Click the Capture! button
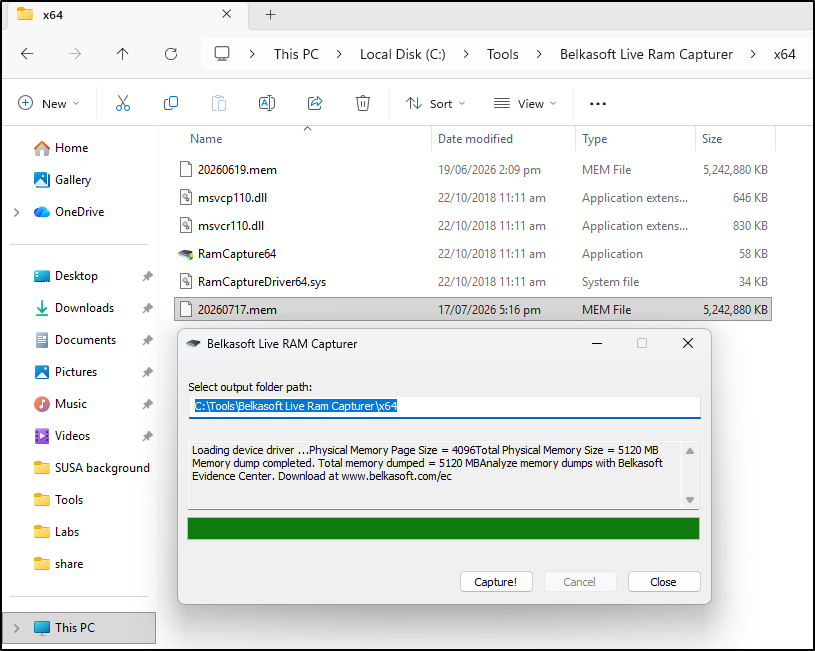The image size is (815, 651). (x=496, y=582)
